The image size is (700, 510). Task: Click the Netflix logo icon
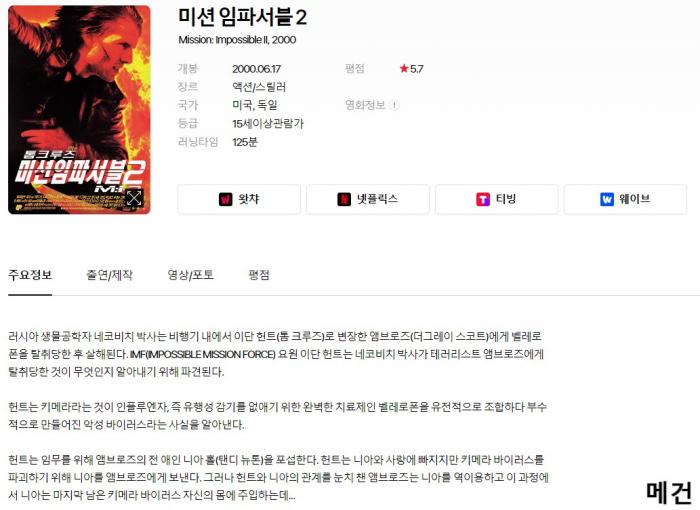tap(344, 199)
